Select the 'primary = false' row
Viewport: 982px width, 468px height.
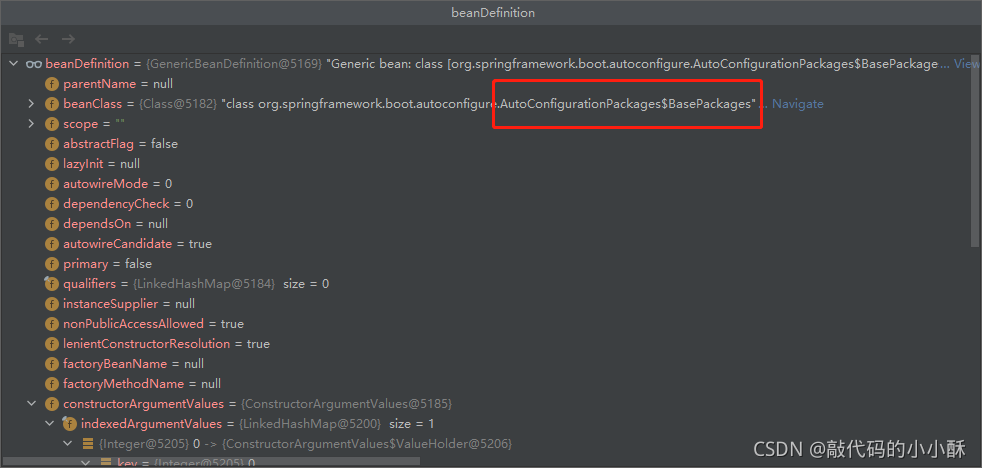[107, 264]
